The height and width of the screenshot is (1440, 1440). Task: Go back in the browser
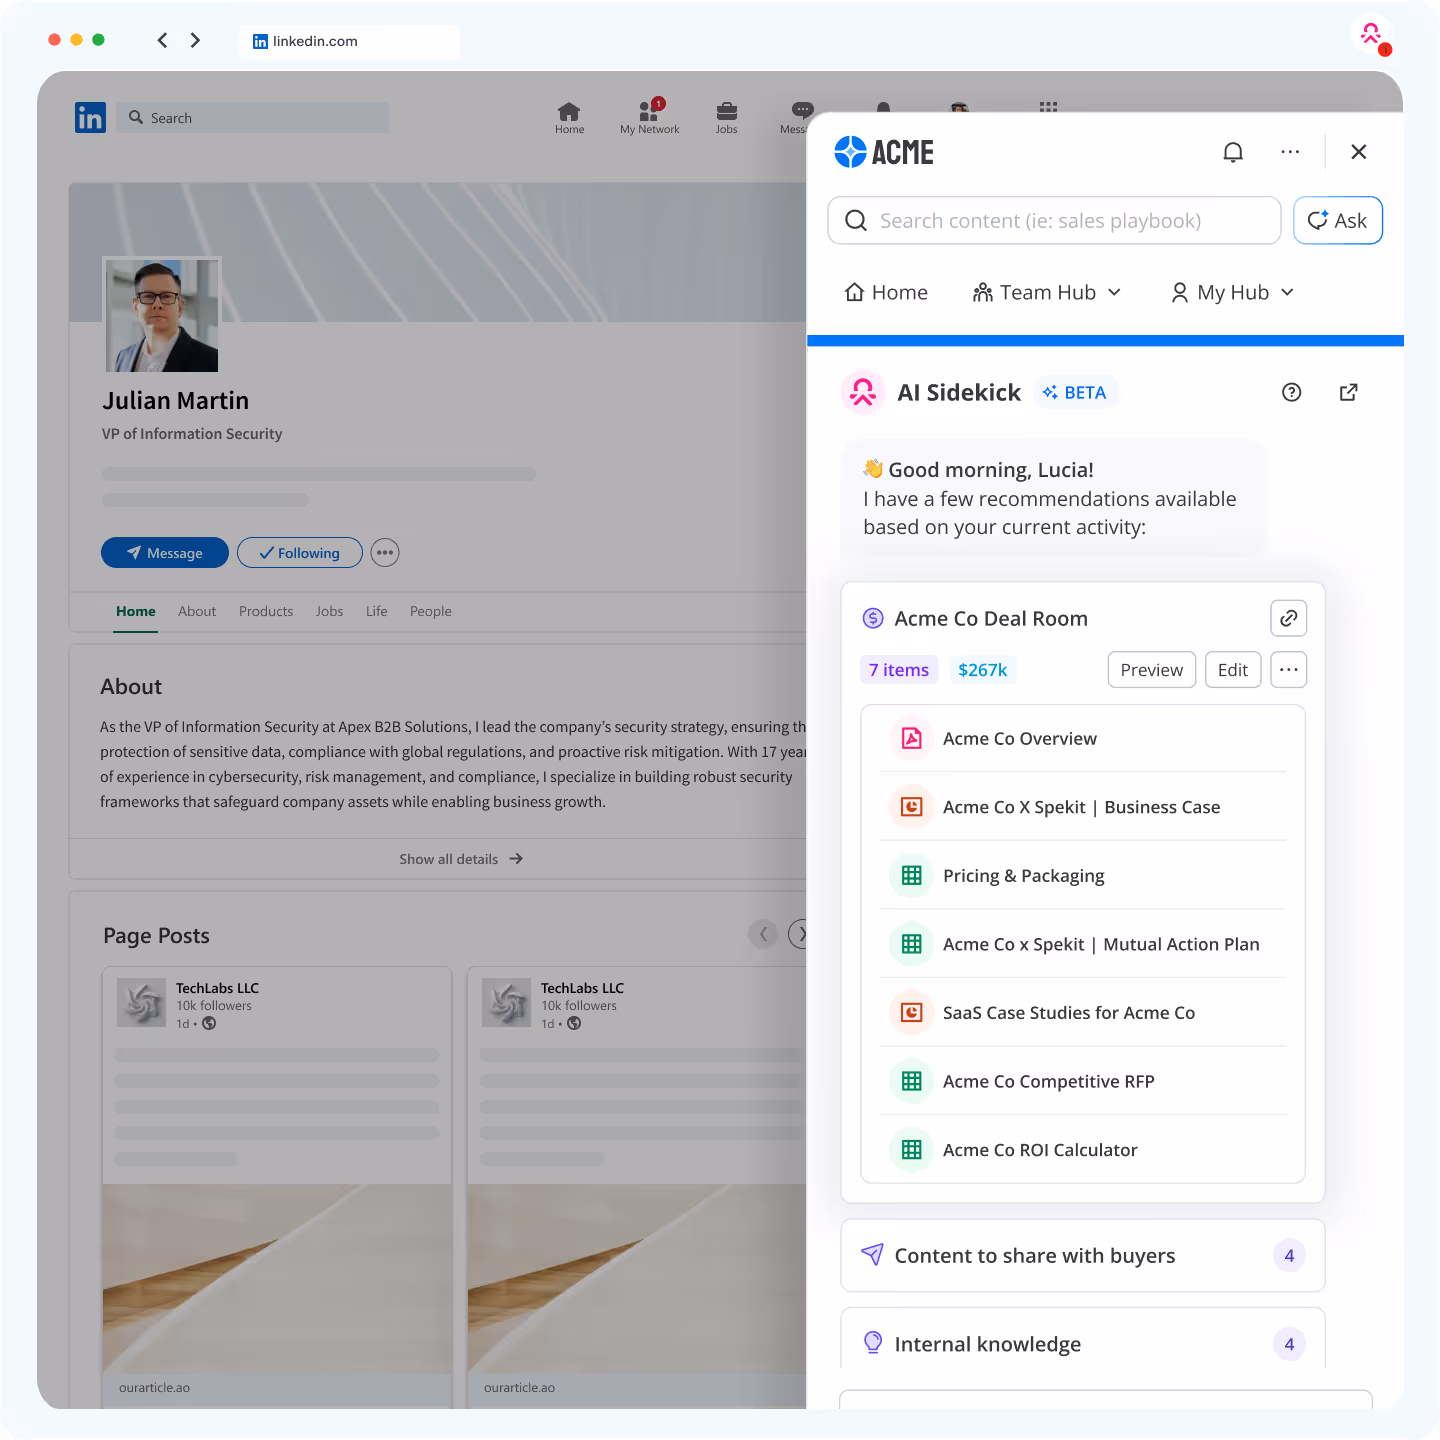click(162, 40)
